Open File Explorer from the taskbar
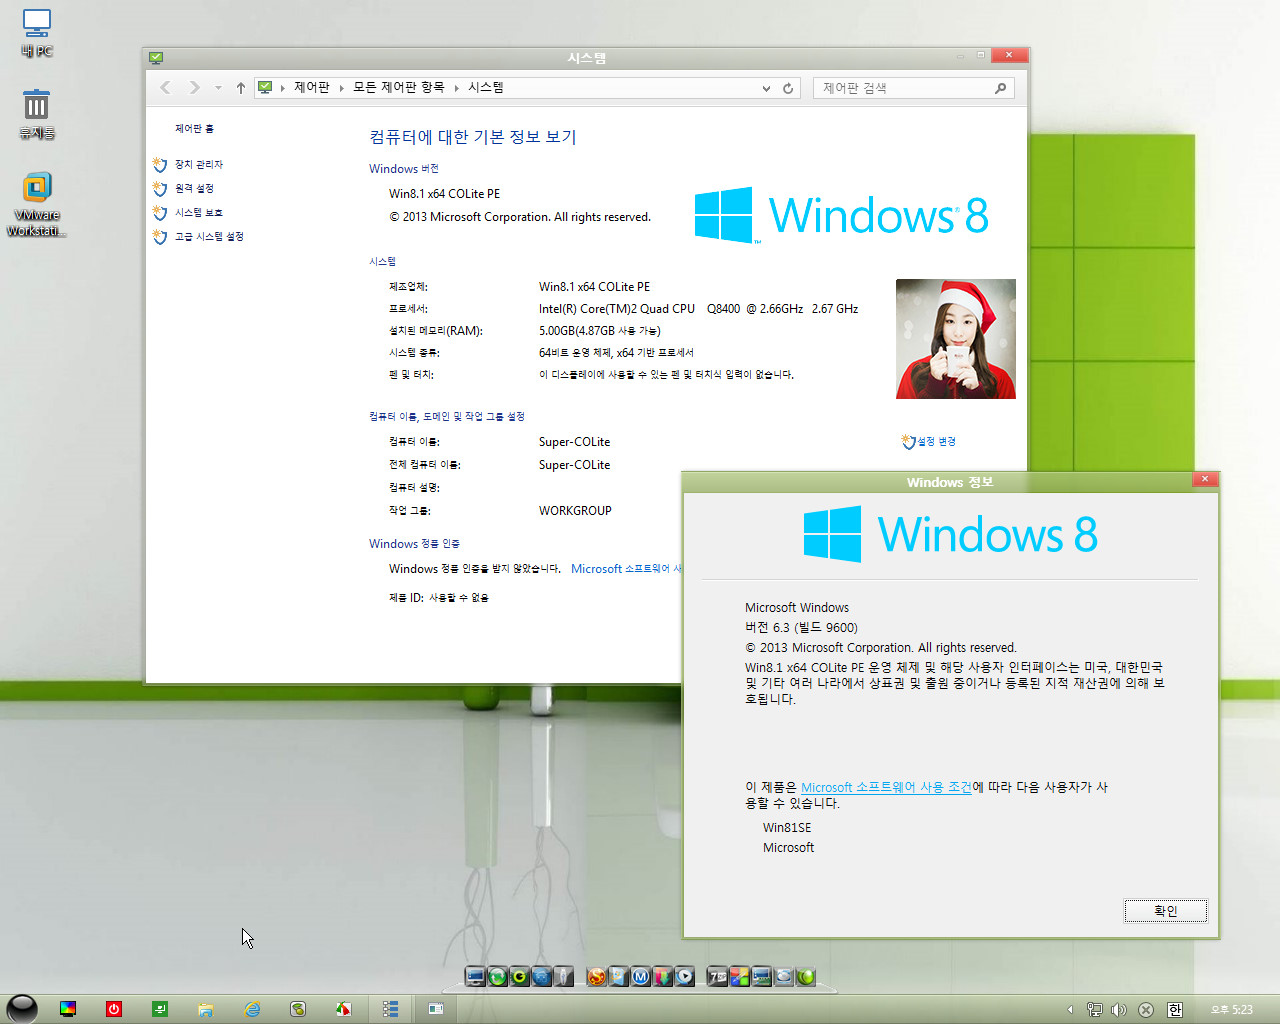Screen dimensions: 1280x1024 (206, 1009)
